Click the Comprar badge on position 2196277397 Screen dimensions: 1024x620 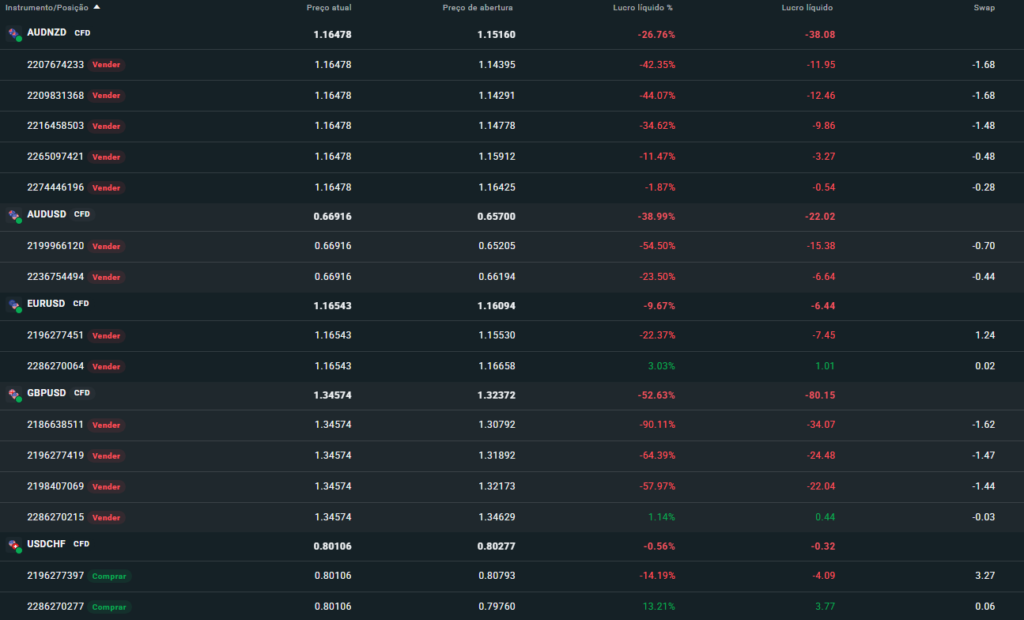[x=109, y=576]
